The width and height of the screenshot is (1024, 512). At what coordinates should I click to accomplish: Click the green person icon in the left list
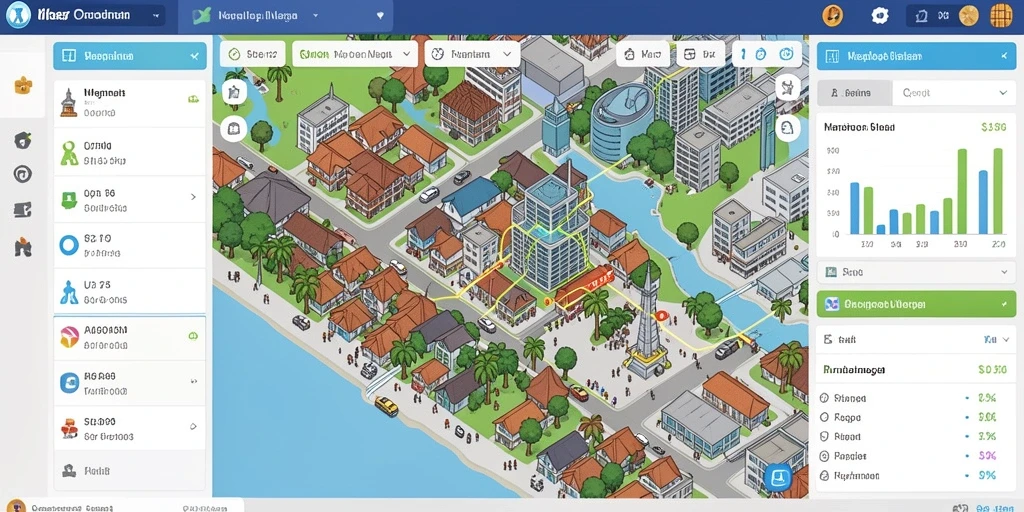pyautogui.click(x=69, y=152)
